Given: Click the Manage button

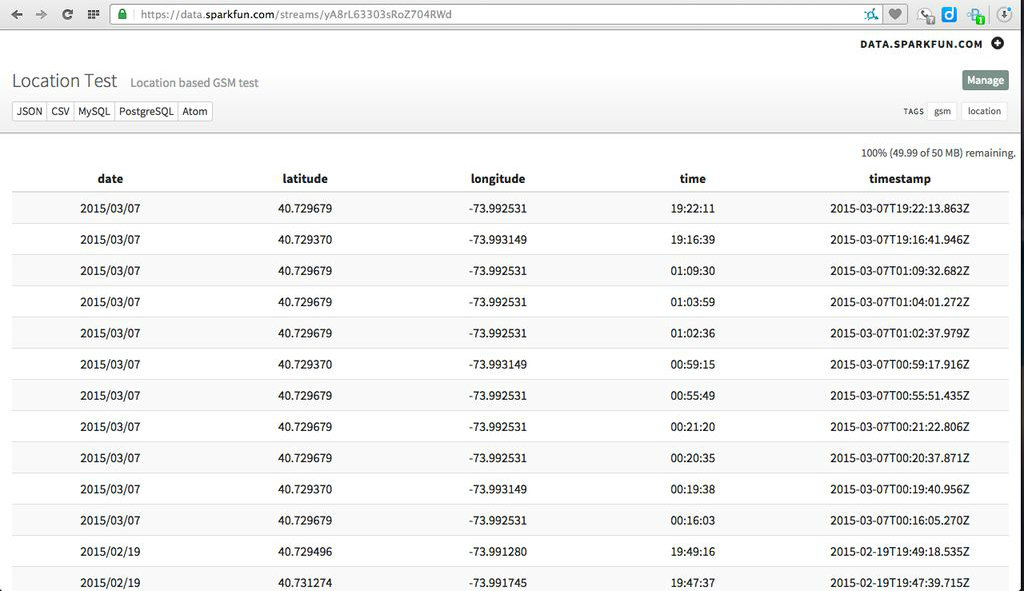Looking at the screenshot, I should 985,80.
